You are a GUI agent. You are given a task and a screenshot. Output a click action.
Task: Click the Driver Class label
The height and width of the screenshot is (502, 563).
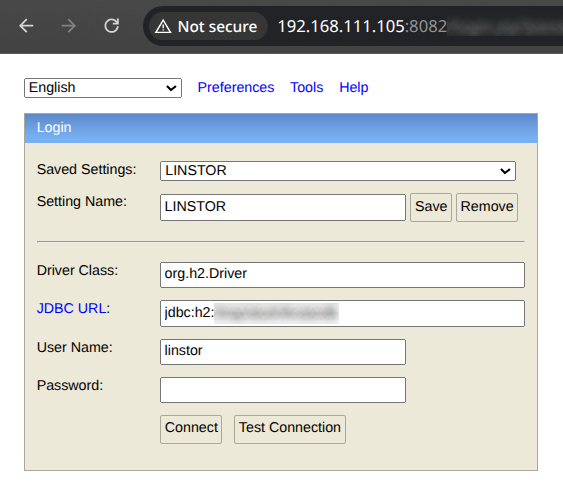click(x=77, y=270)
